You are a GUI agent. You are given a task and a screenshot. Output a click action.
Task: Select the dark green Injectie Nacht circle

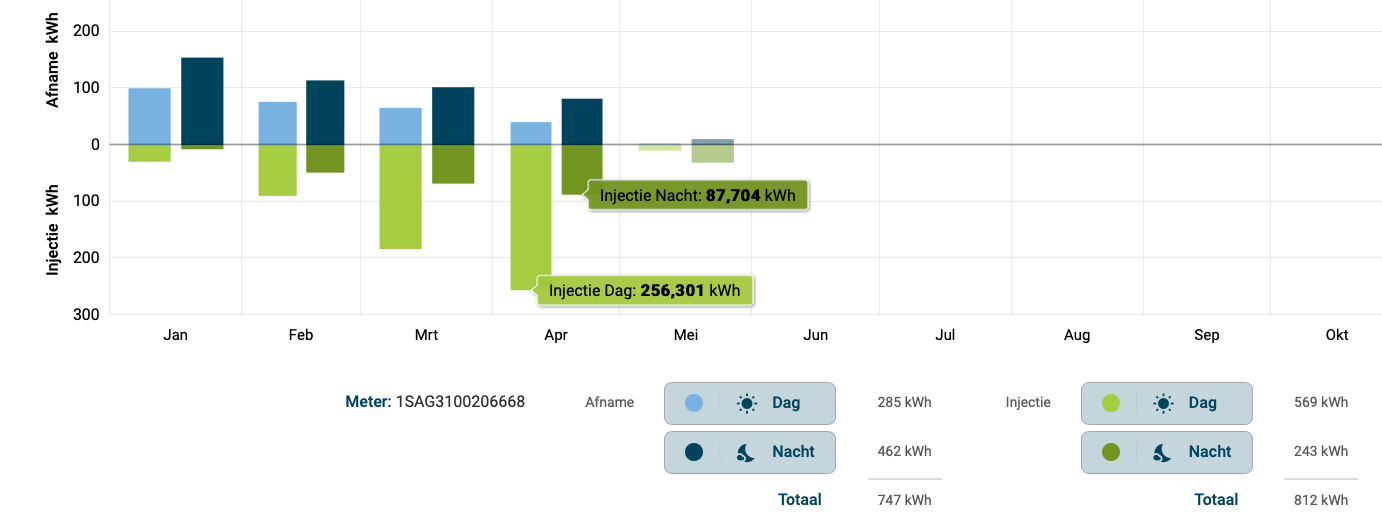1110,452
